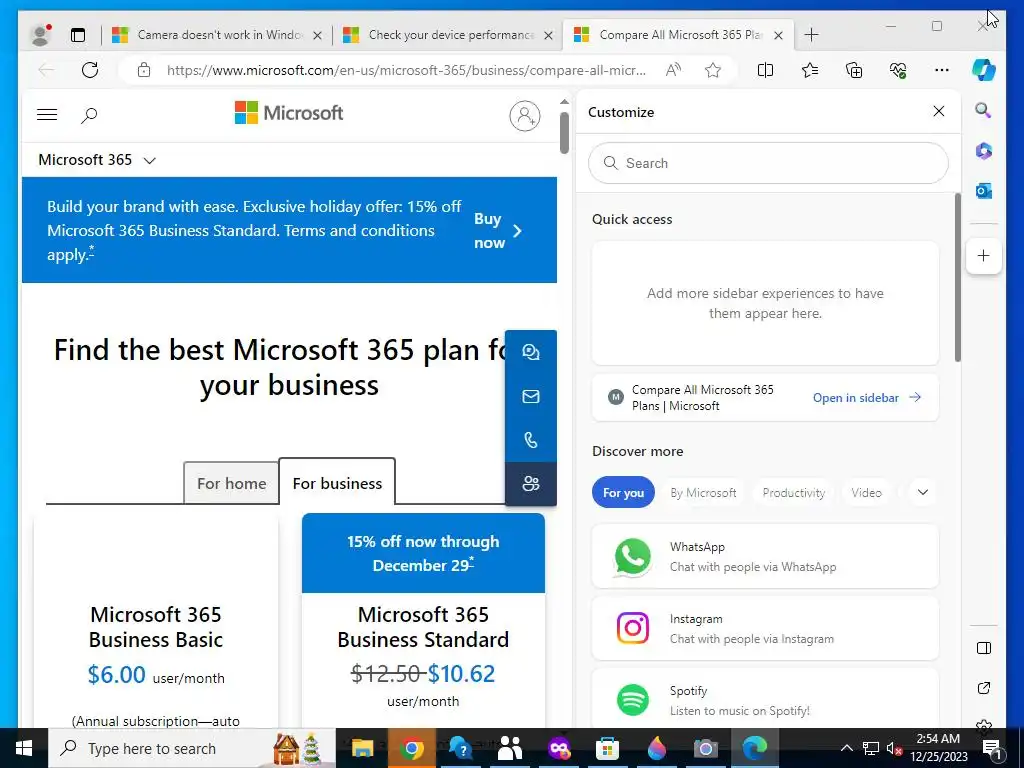The height and width of the screenshot is (768, 1024).
Task: Click the Microsoft account sign-in icon
Action: [525, 116]
